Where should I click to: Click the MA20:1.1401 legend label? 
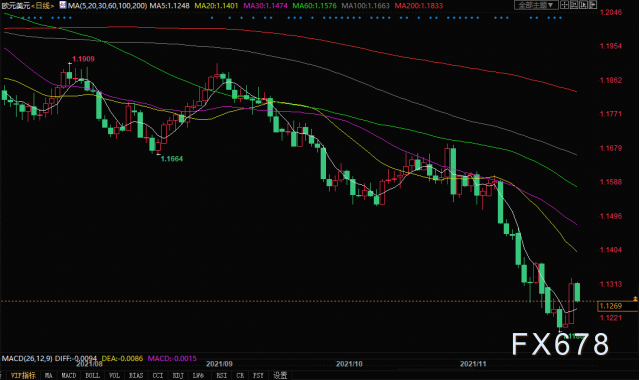[x=216, y=6]
